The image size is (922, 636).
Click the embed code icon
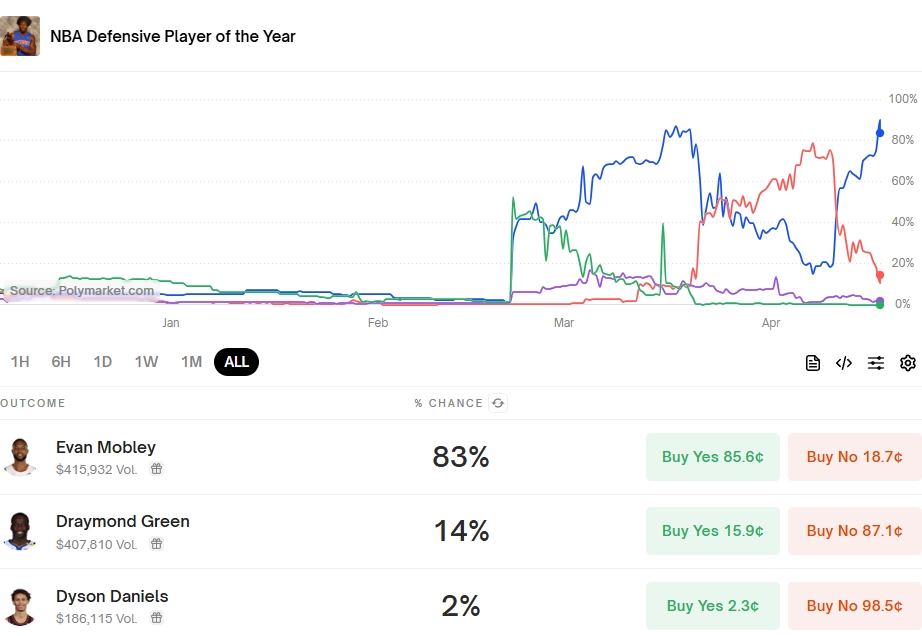(844, 363)
